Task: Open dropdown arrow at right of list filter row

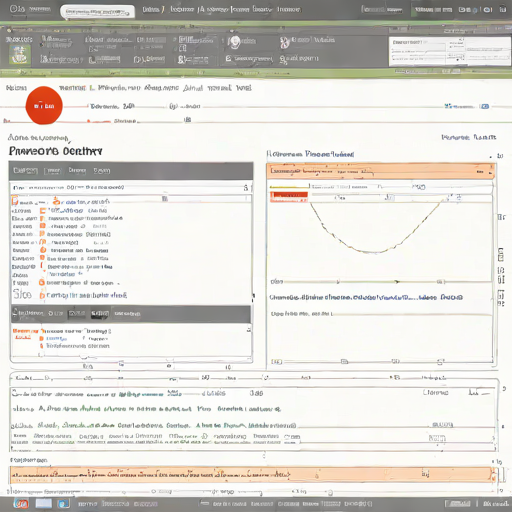Action: click(246, 188)
